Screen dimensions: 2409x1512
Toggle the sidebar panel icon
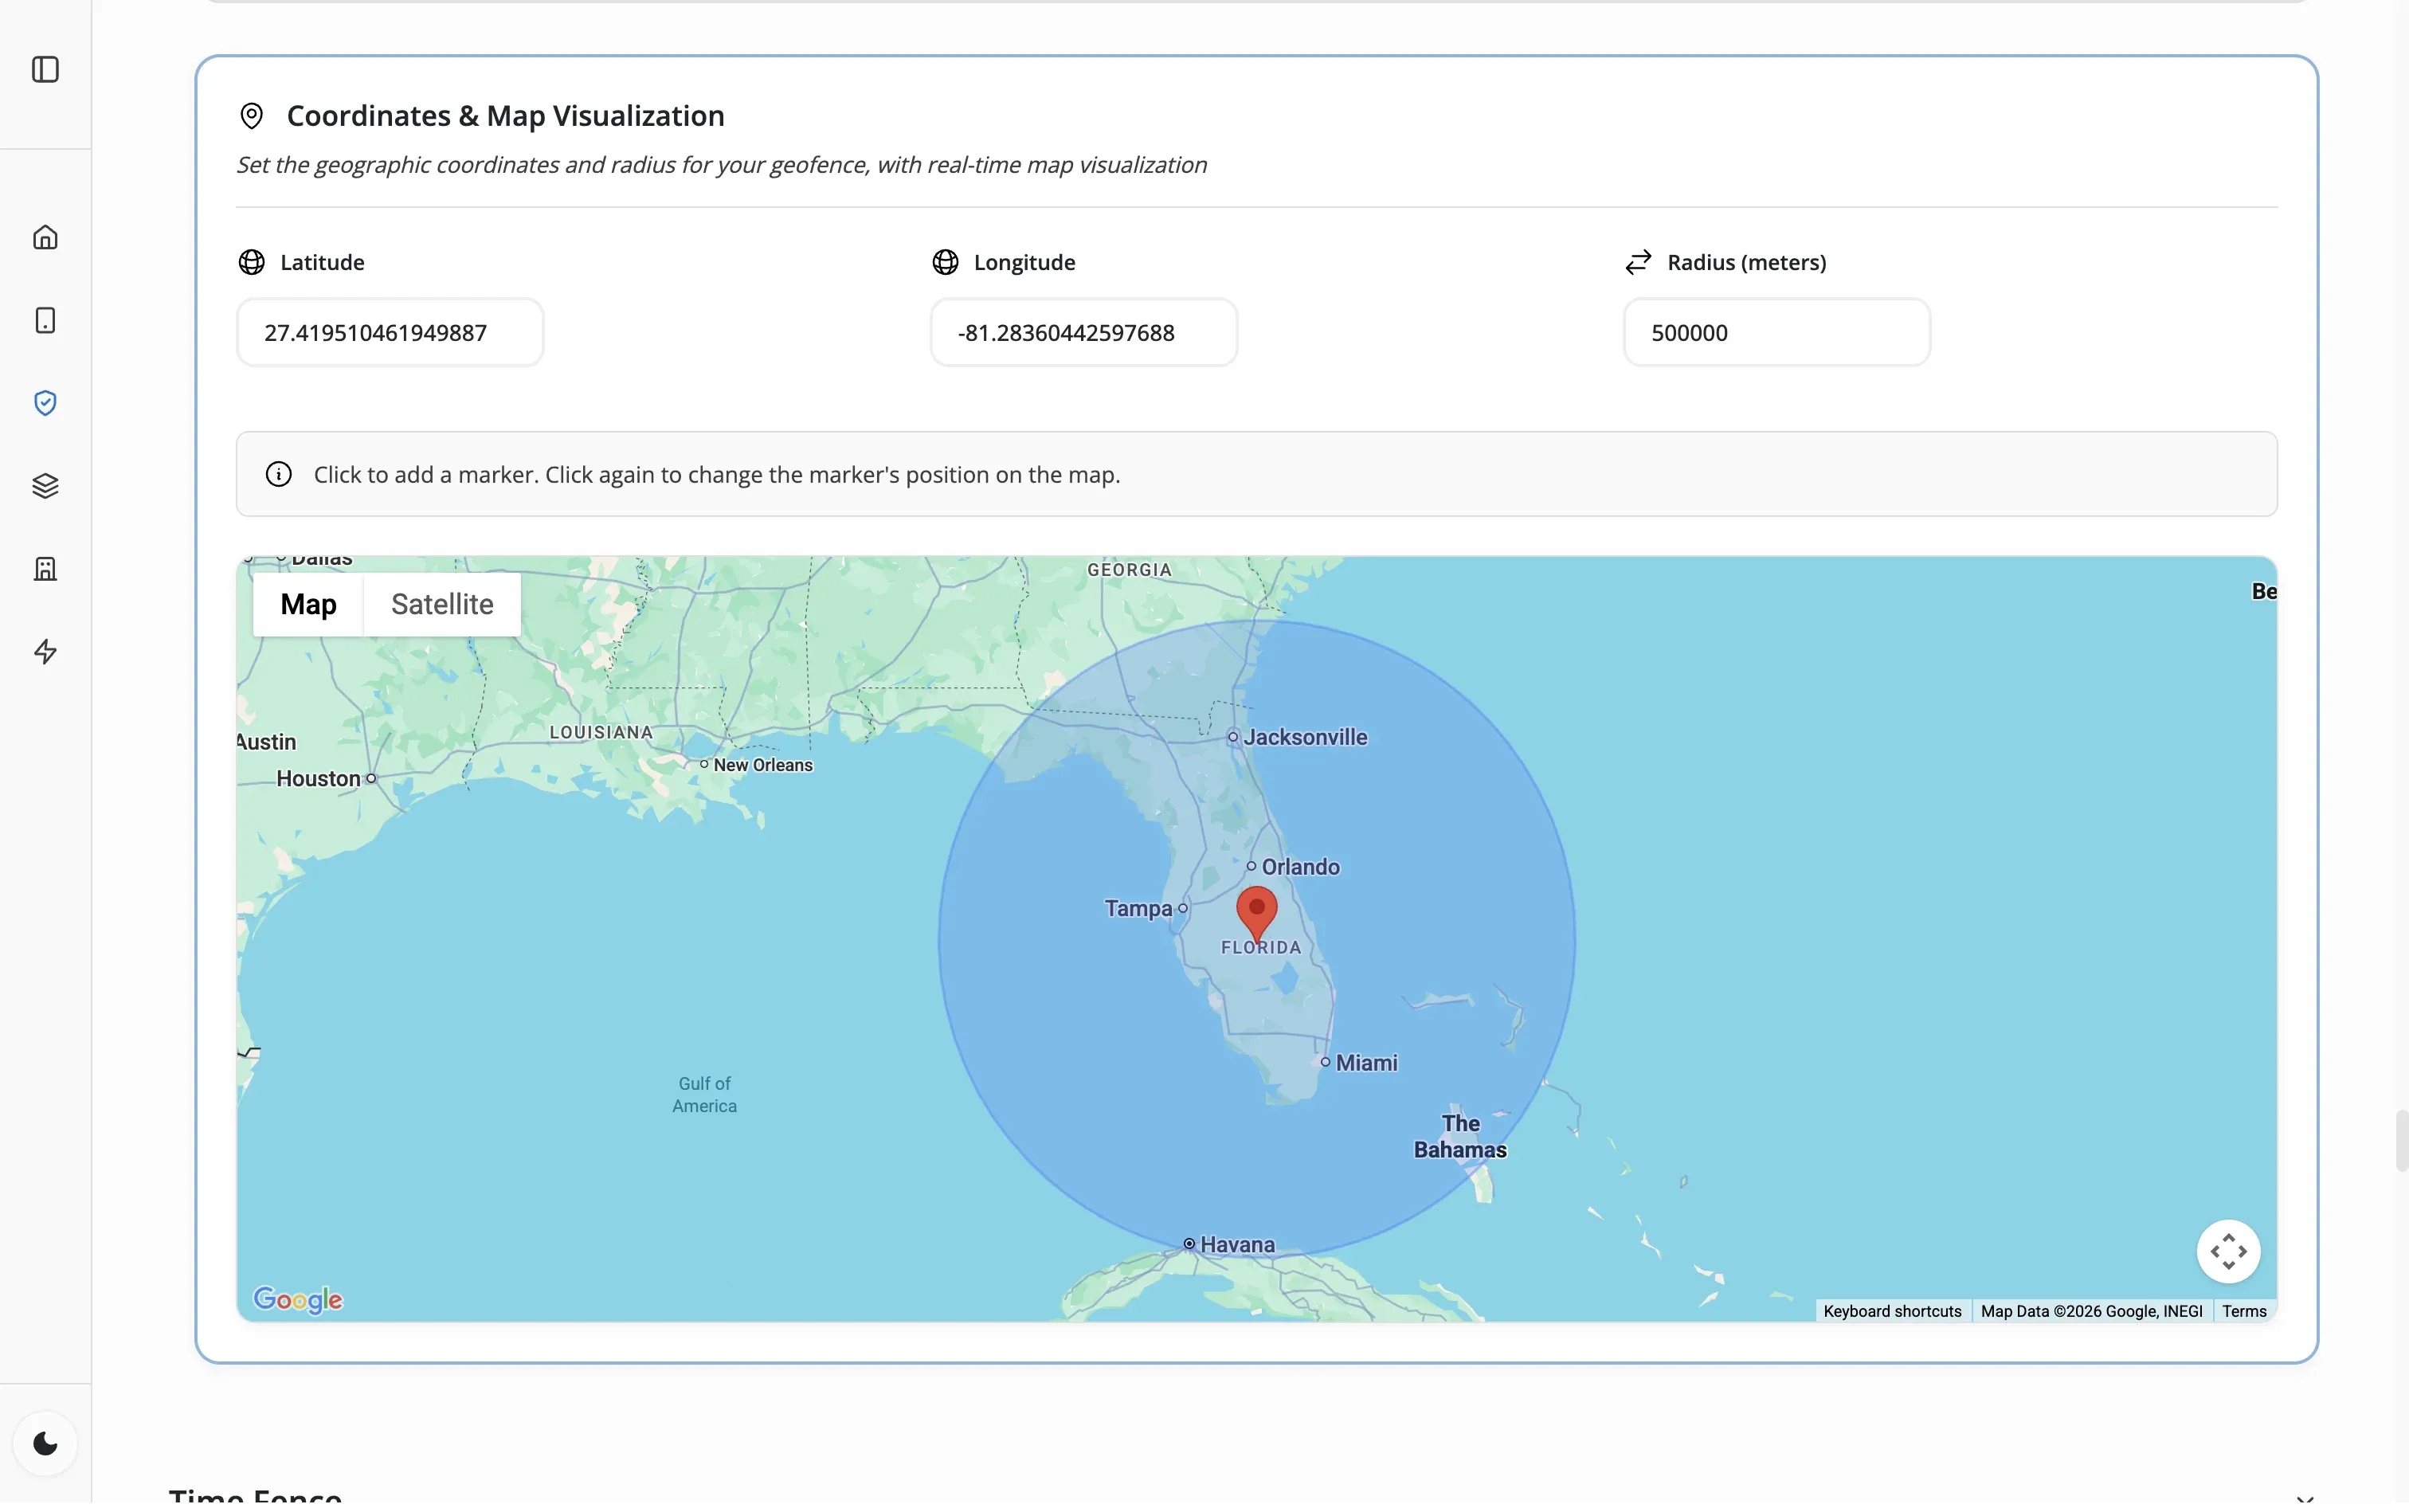45,69
